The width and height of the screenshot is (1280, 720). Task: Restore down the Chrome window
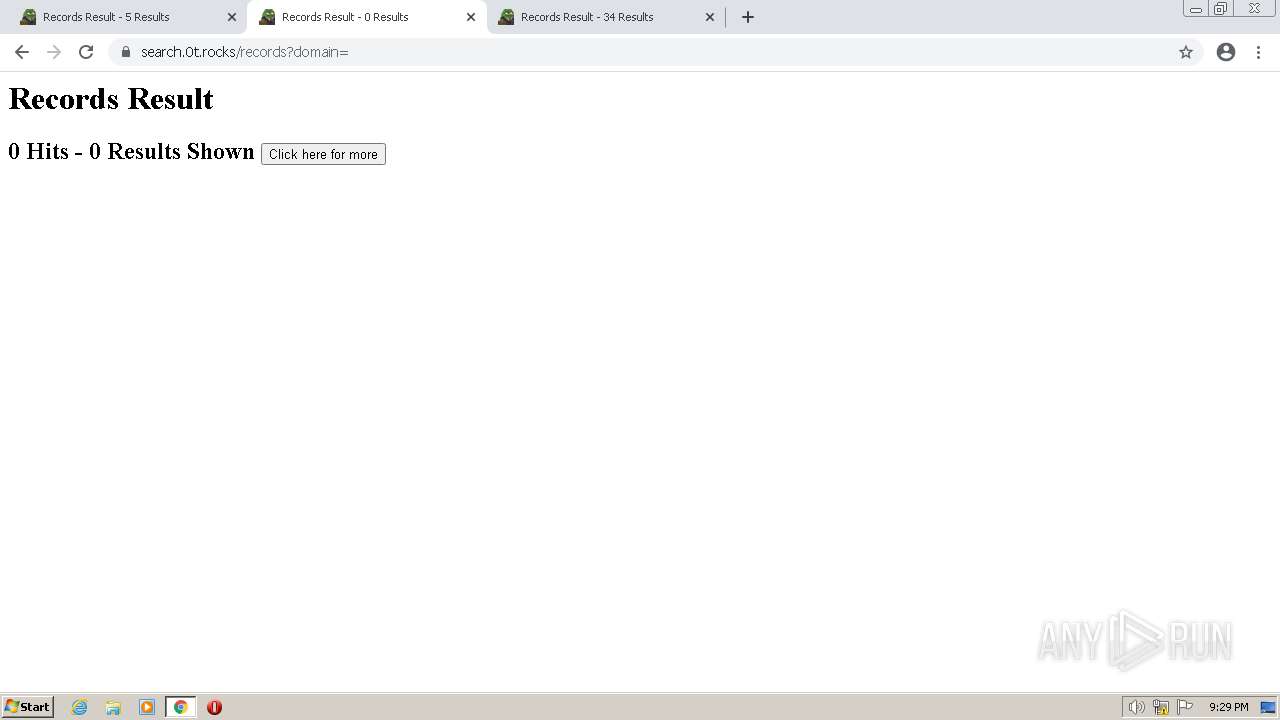[1221, 9]
